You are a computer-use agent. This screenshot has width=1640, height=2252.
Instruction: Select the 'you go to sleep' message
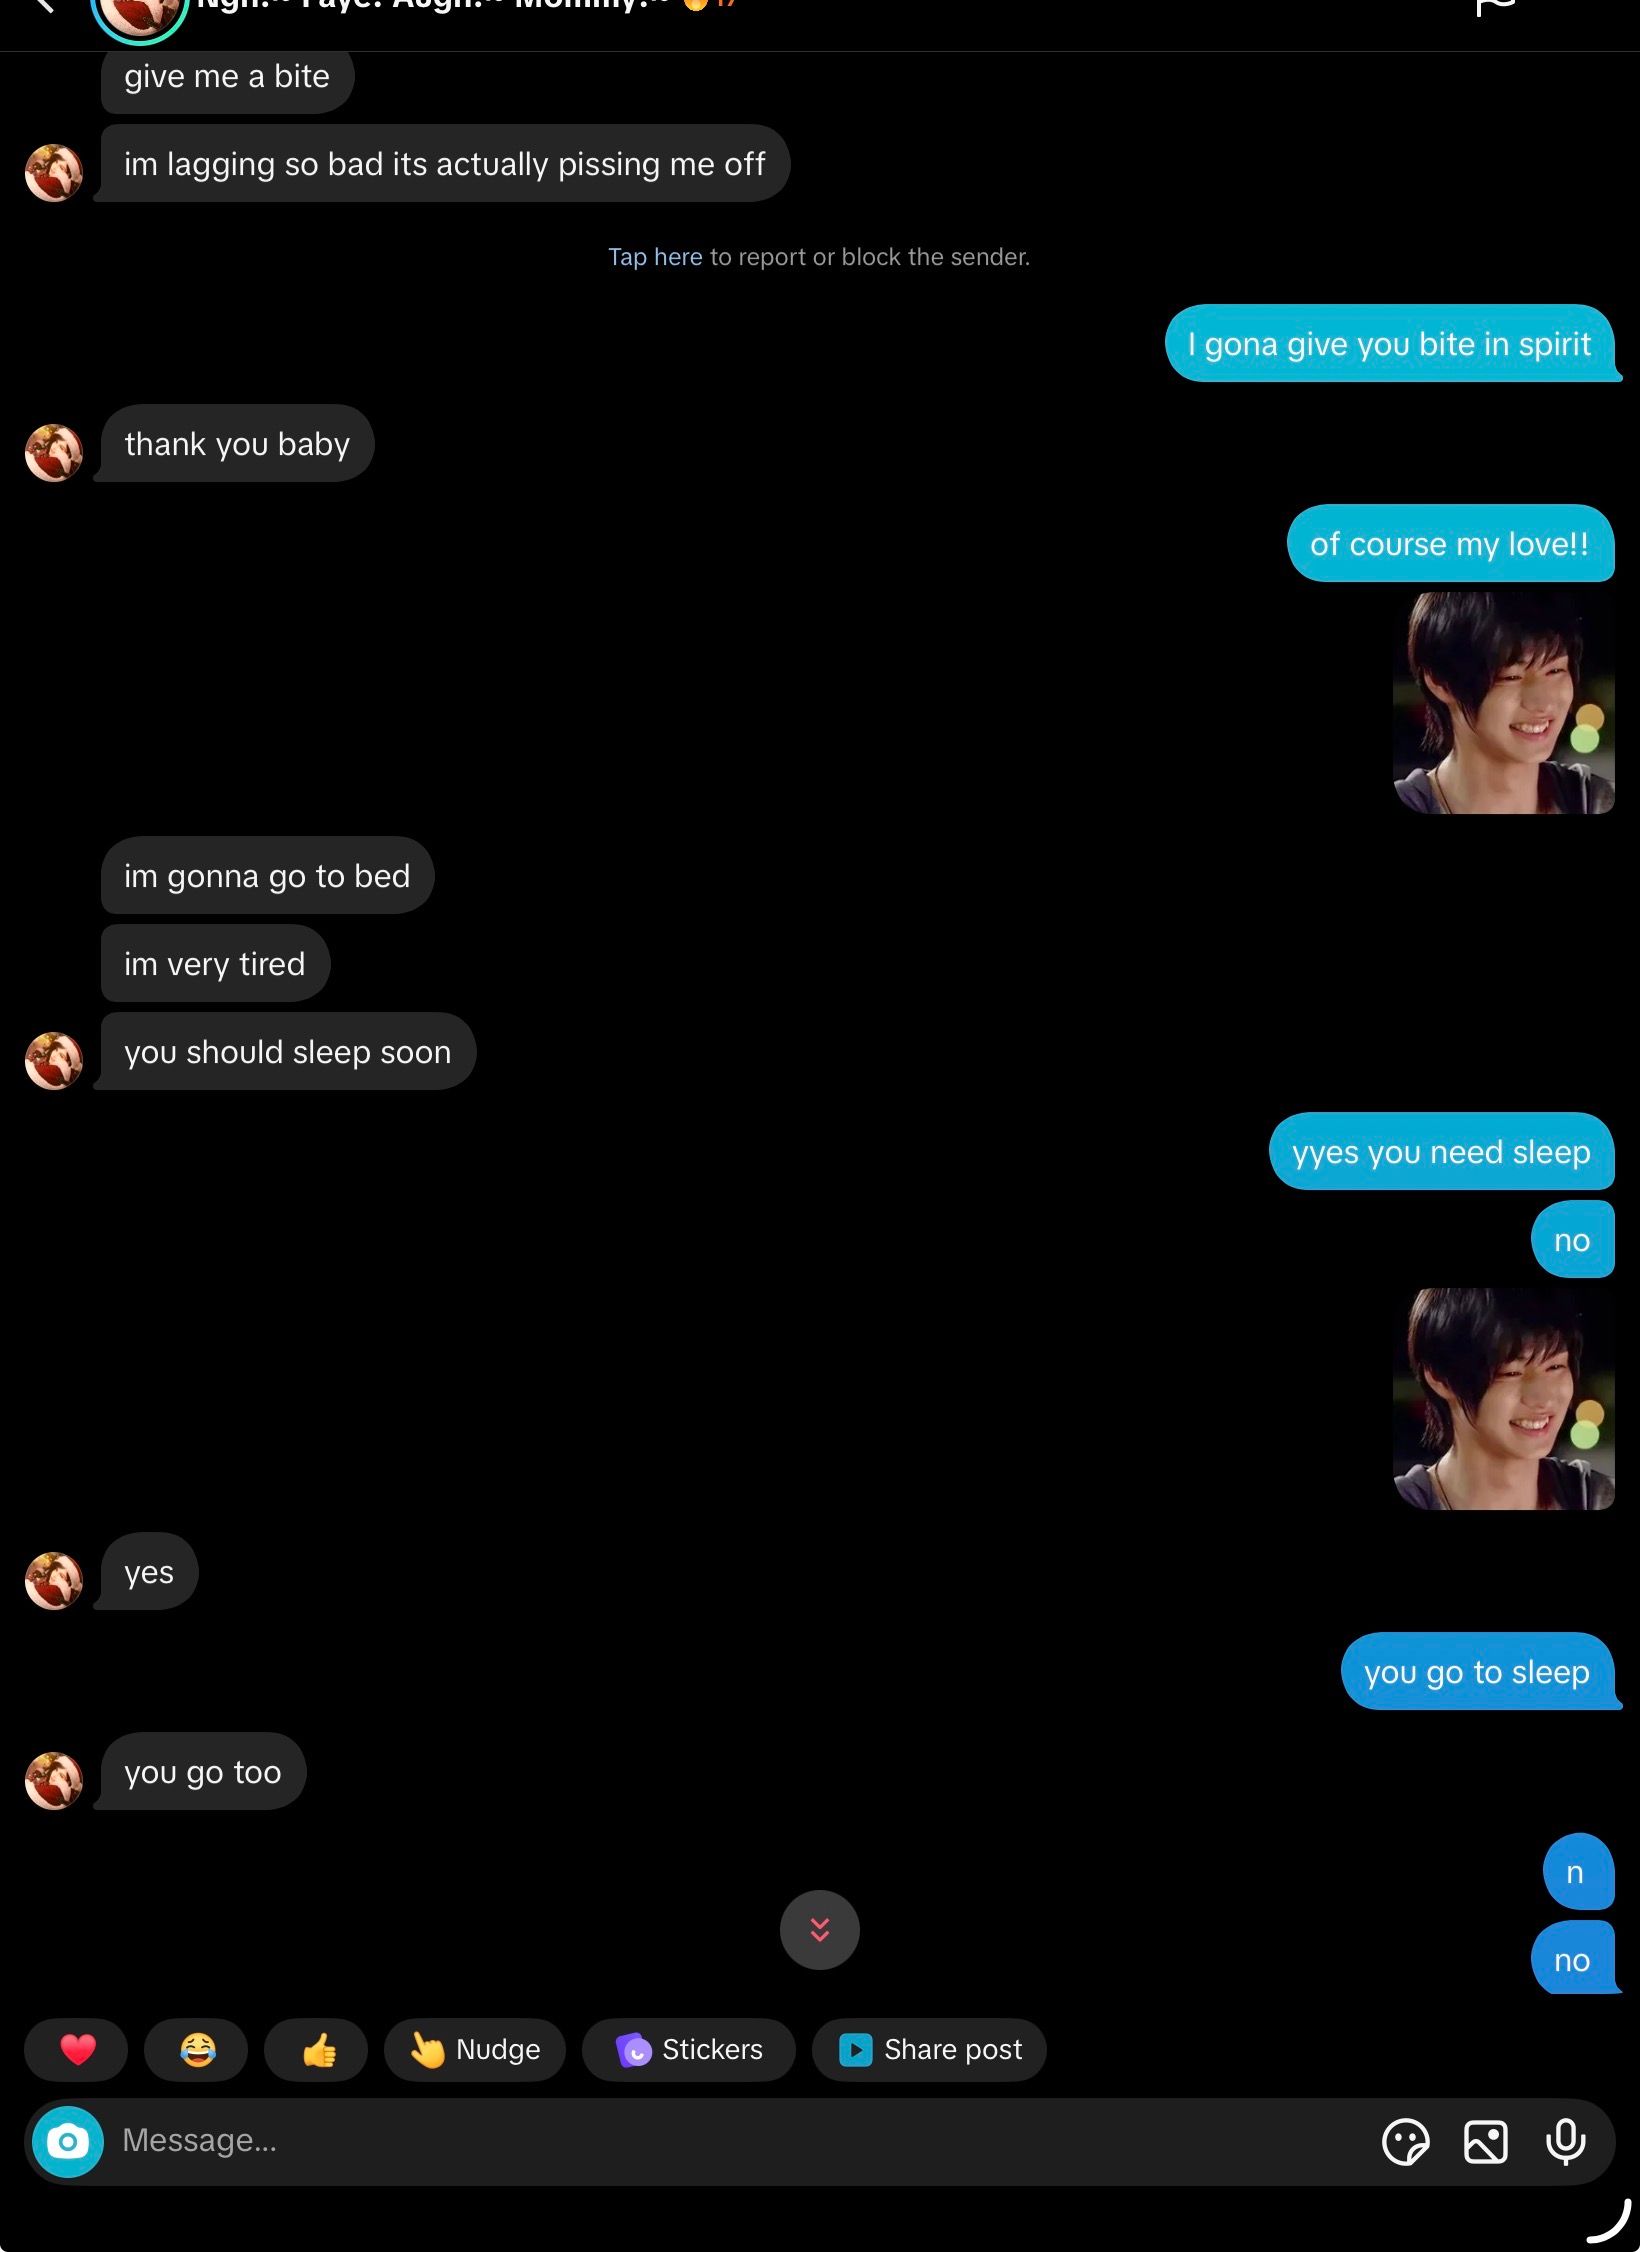1477,1671
